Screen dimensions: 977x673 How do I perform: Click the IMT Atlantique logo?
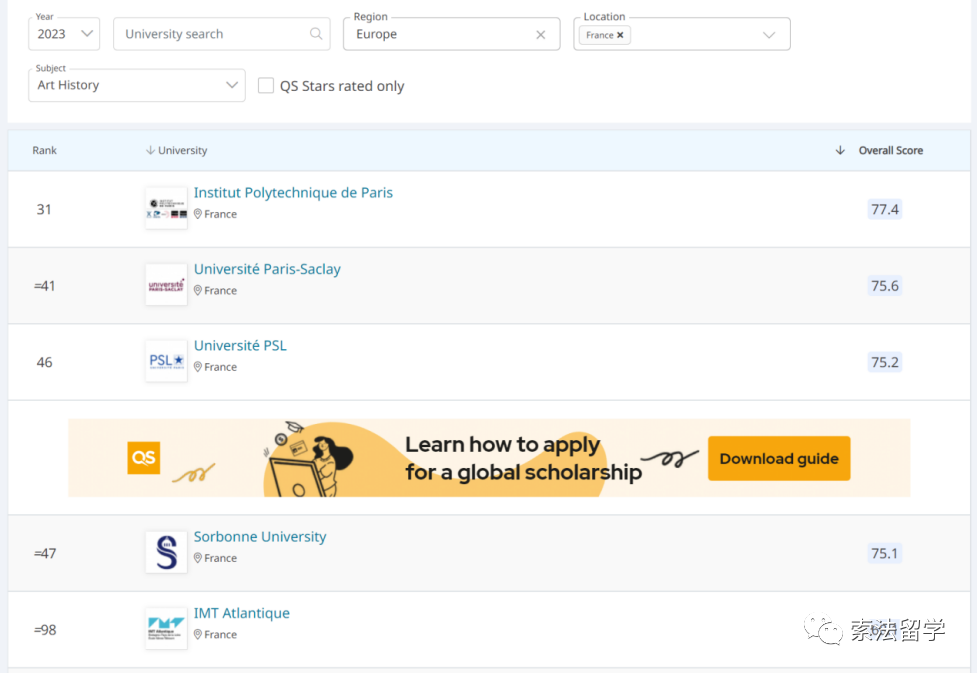[166, 629]
